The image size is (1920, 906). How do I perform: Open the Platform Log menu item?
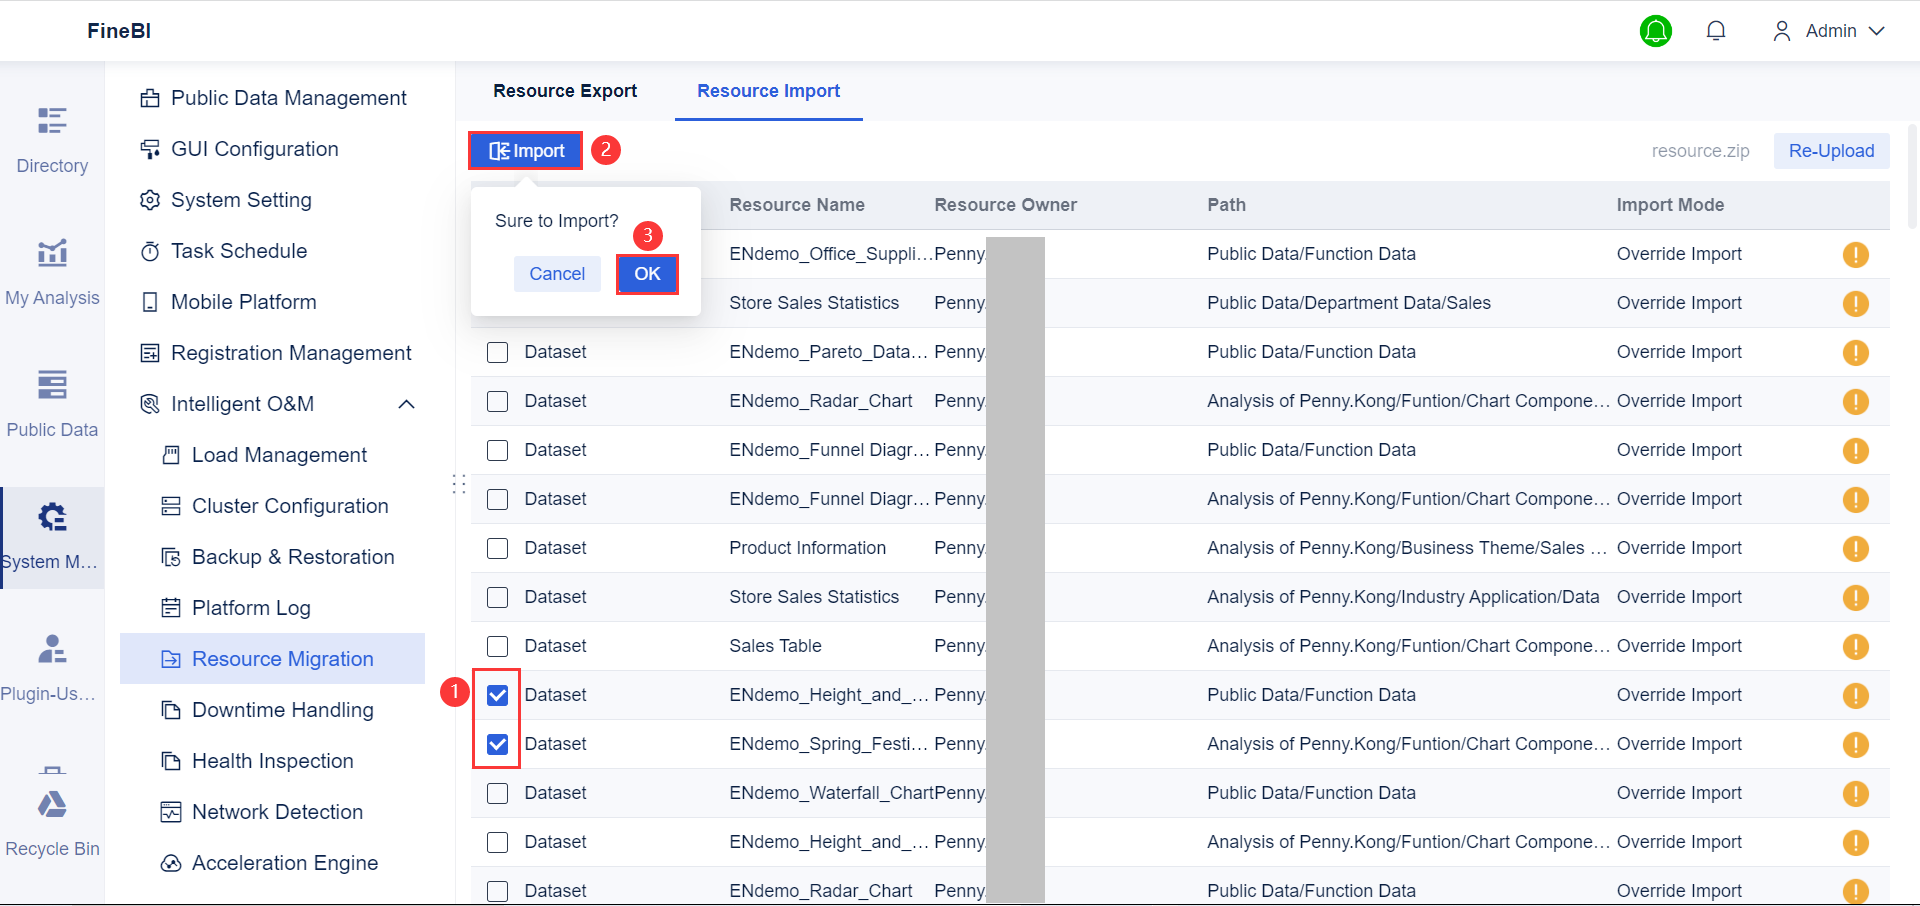251,608
